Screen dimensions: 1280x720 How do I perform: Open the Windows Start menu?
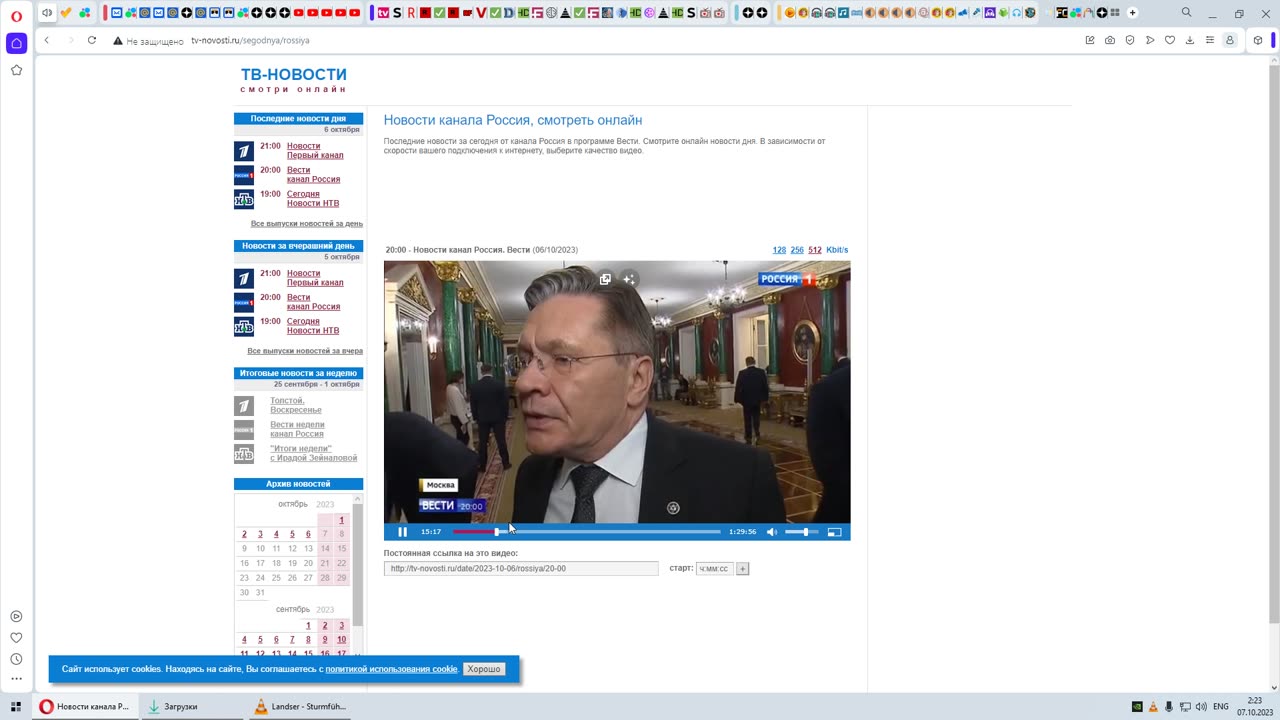(x=15, y=706)
